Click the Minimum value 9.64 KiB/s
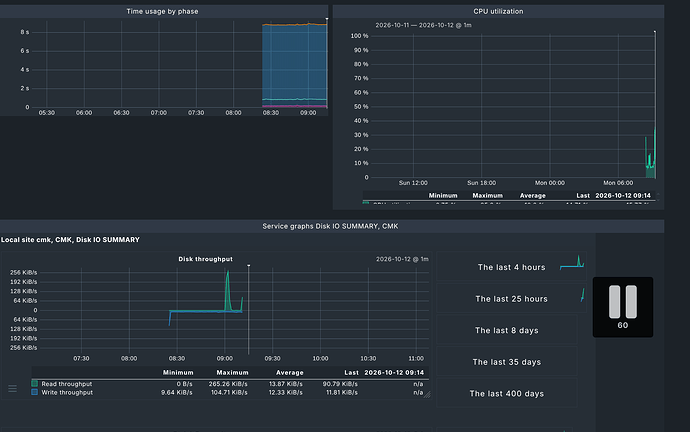690x432 pixels. click(x=176, y=392)
